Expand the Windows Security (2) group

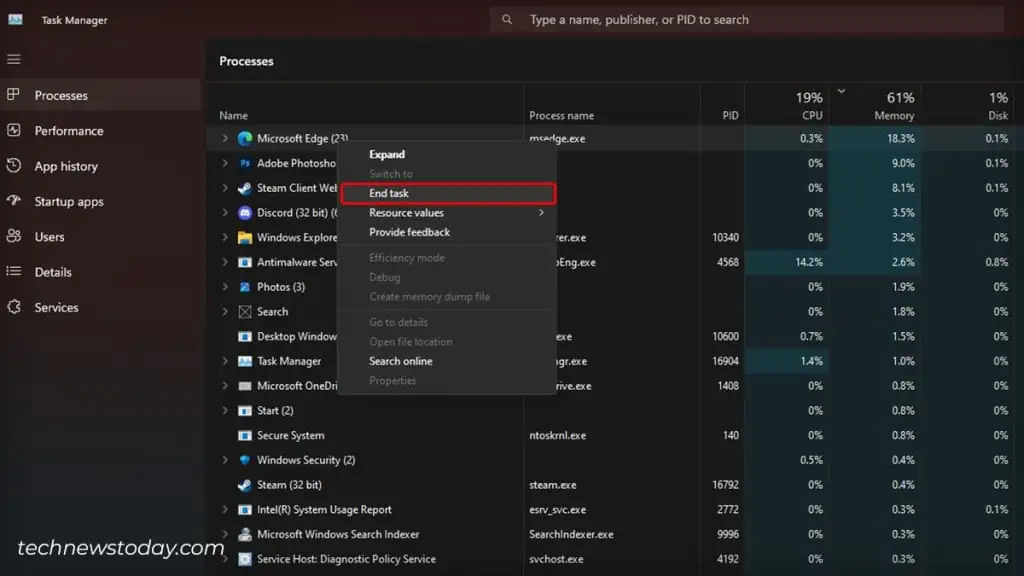pos(225,460)
